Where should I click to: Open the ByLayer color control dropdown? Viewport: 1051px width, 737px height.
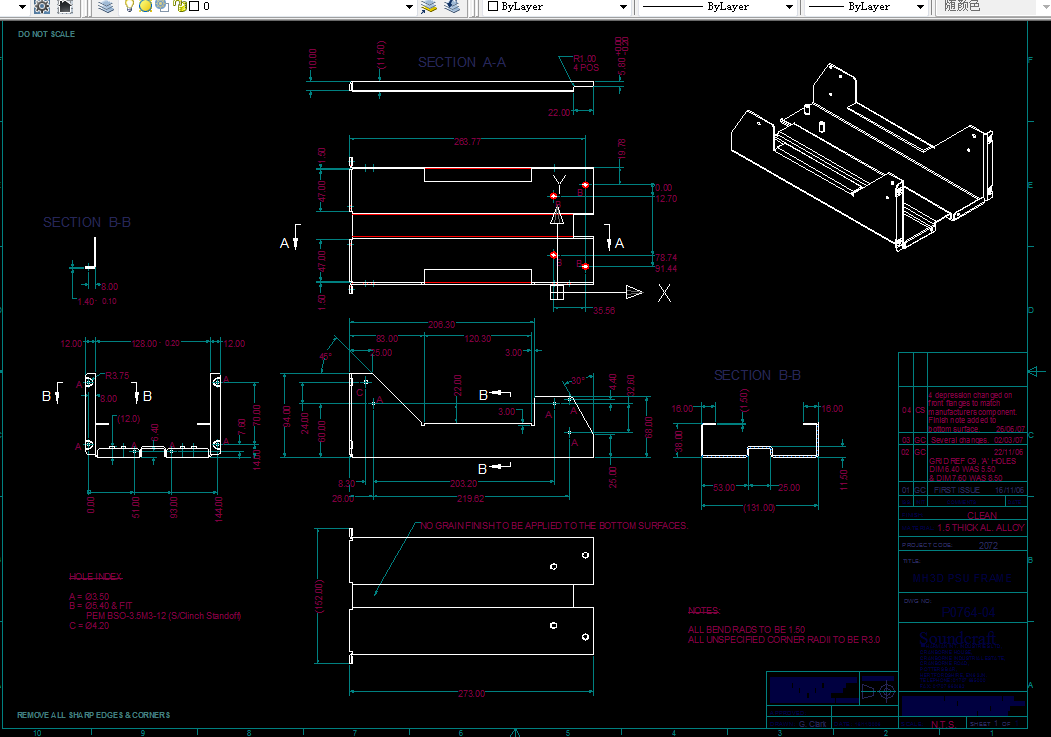click(x=623, y=7)
